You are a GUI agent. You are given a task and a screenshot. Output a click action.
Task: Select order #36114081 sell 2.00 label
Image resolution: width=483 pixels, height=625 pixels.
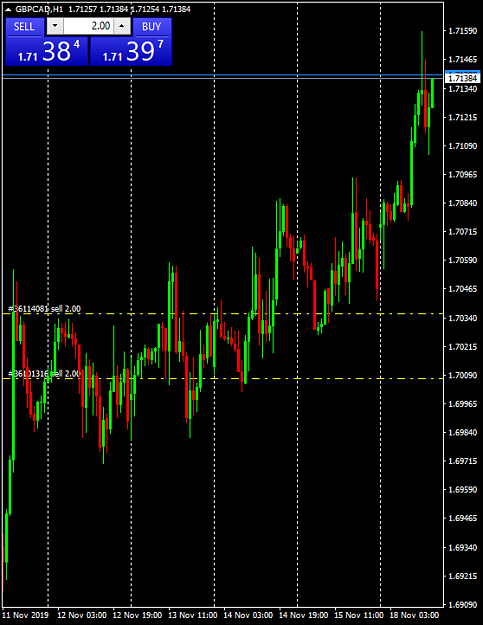44,309
